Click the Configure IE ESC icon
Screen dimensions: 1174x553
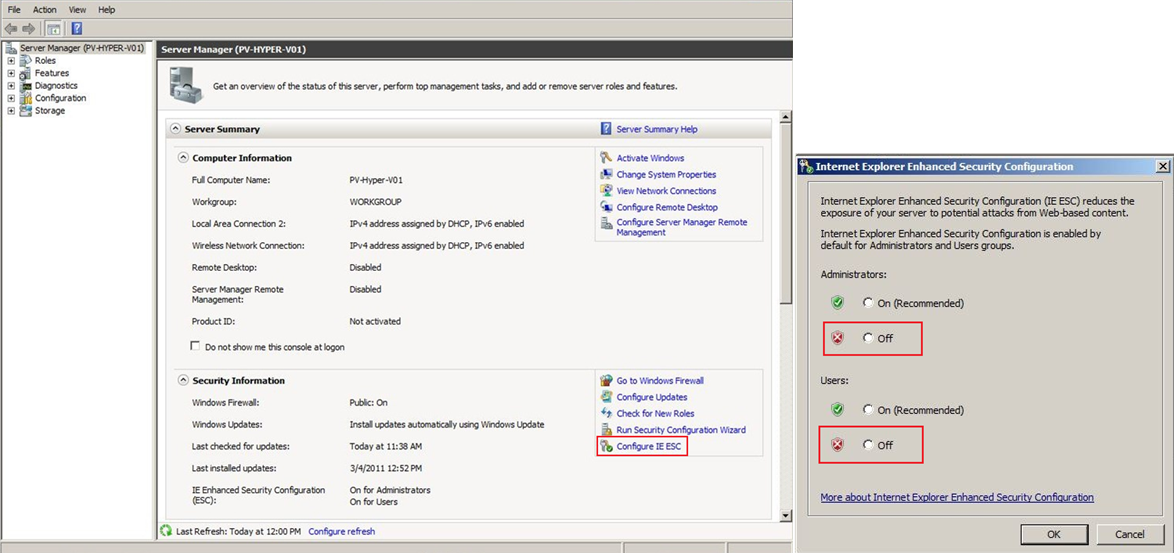pyautogui.click(x=606, y=446)
